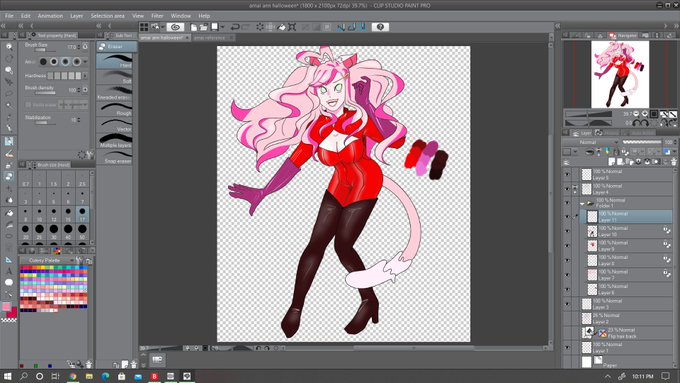Open the help question mark icon

point(380,27)
